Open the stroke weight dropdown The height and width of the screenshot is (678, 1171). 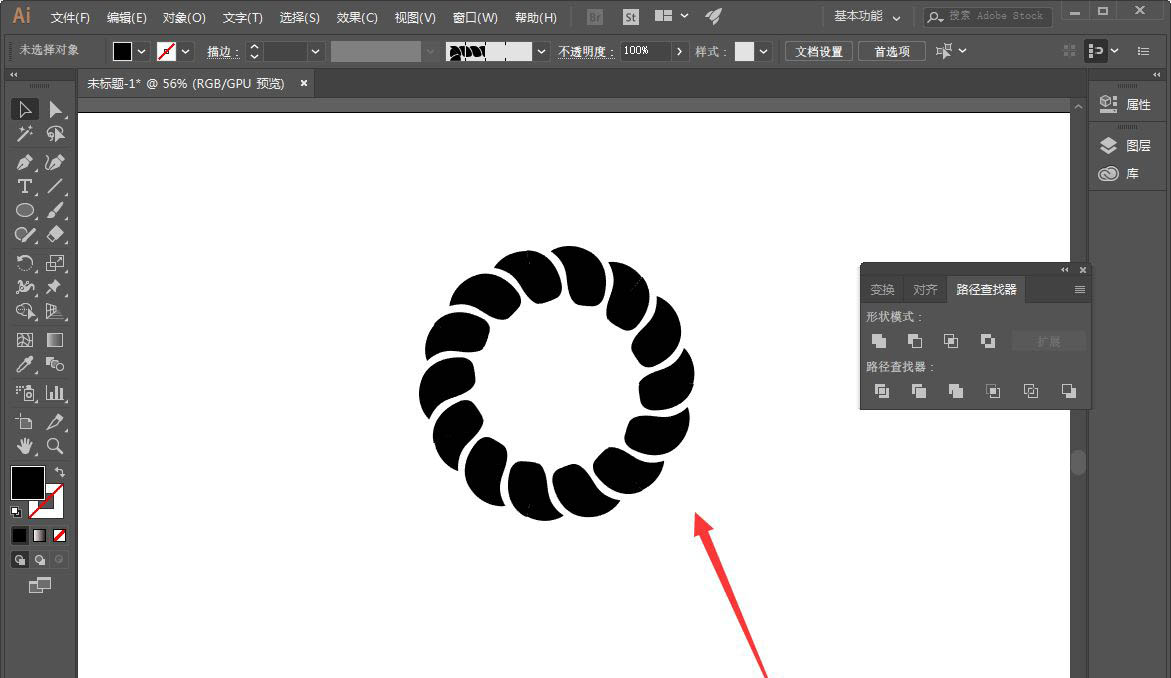click(x=315, y=51)
